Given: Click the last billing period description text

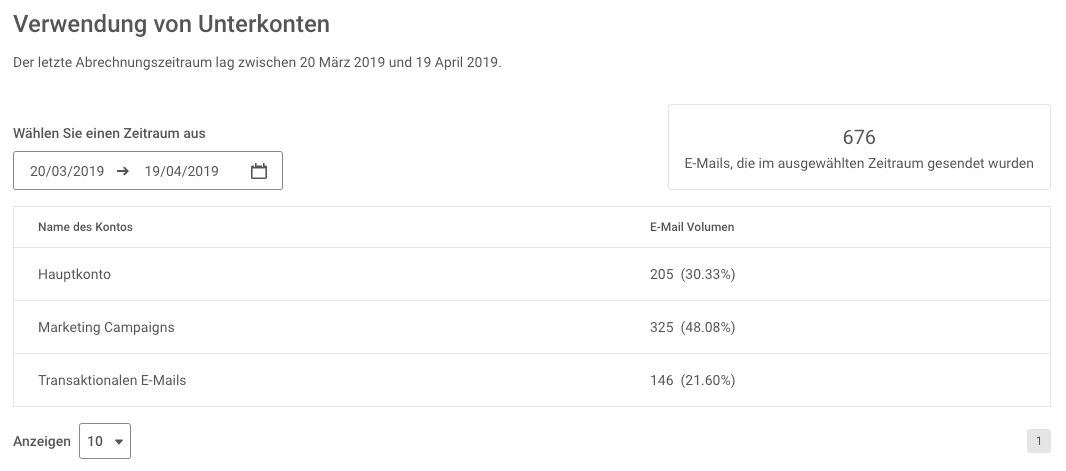Looking at the screenshot, I should 257,63.
